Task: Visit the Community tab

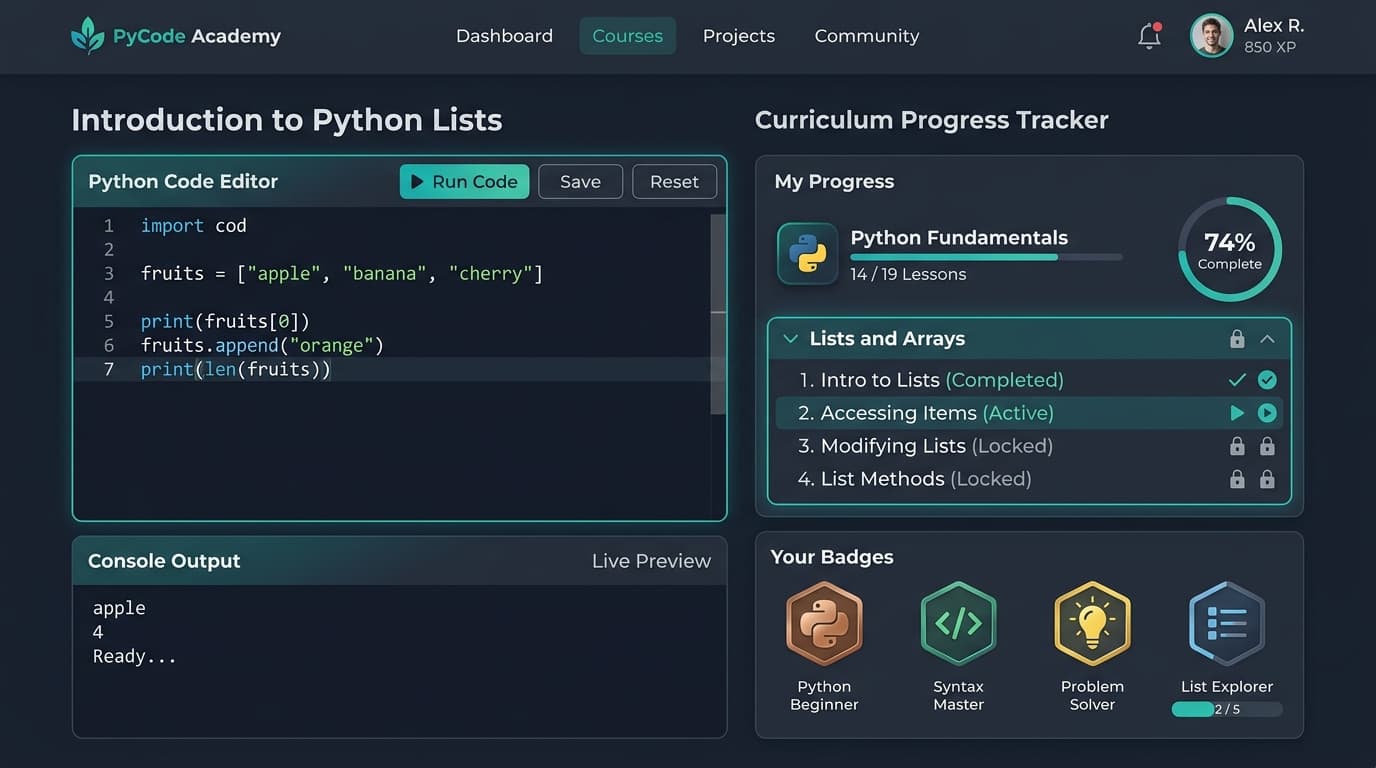Action: tap(867, 36)
